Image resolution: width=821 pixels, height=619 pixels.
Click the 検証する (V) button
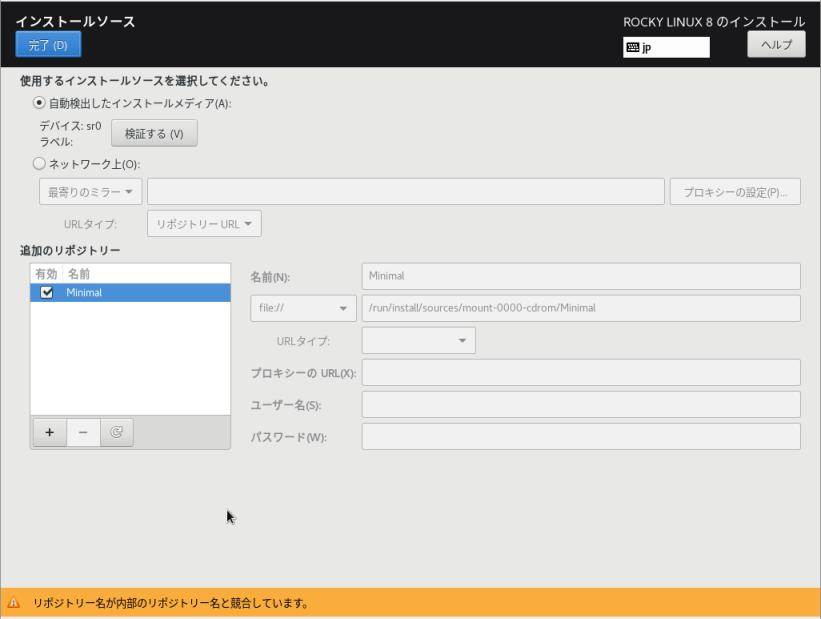pos(154,133)
